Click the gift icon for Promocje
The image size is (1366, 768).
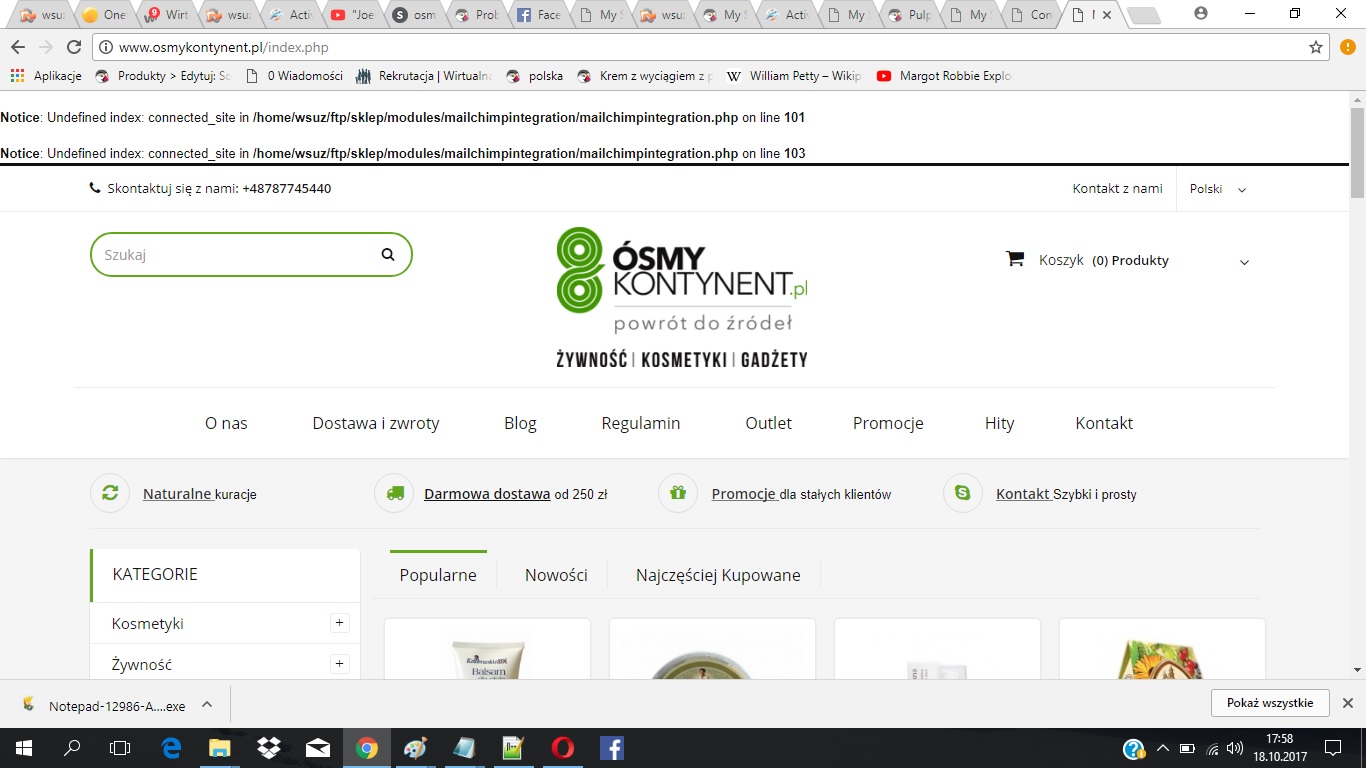pos(678,493)
